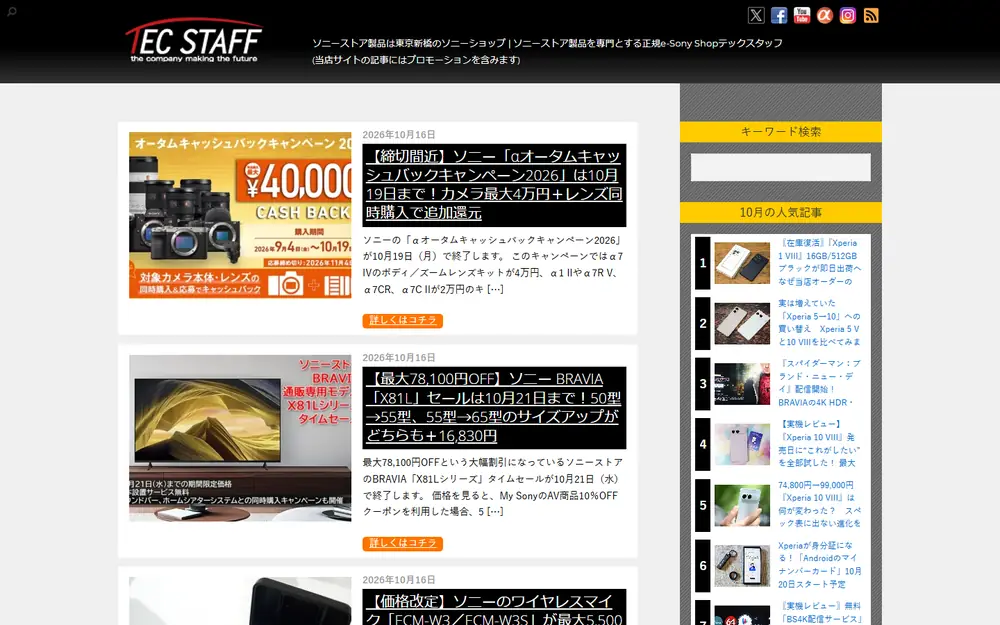
Task: Open ranking 2 Xperia 5→10 買い替え article link
Action: tap(820, 323)
